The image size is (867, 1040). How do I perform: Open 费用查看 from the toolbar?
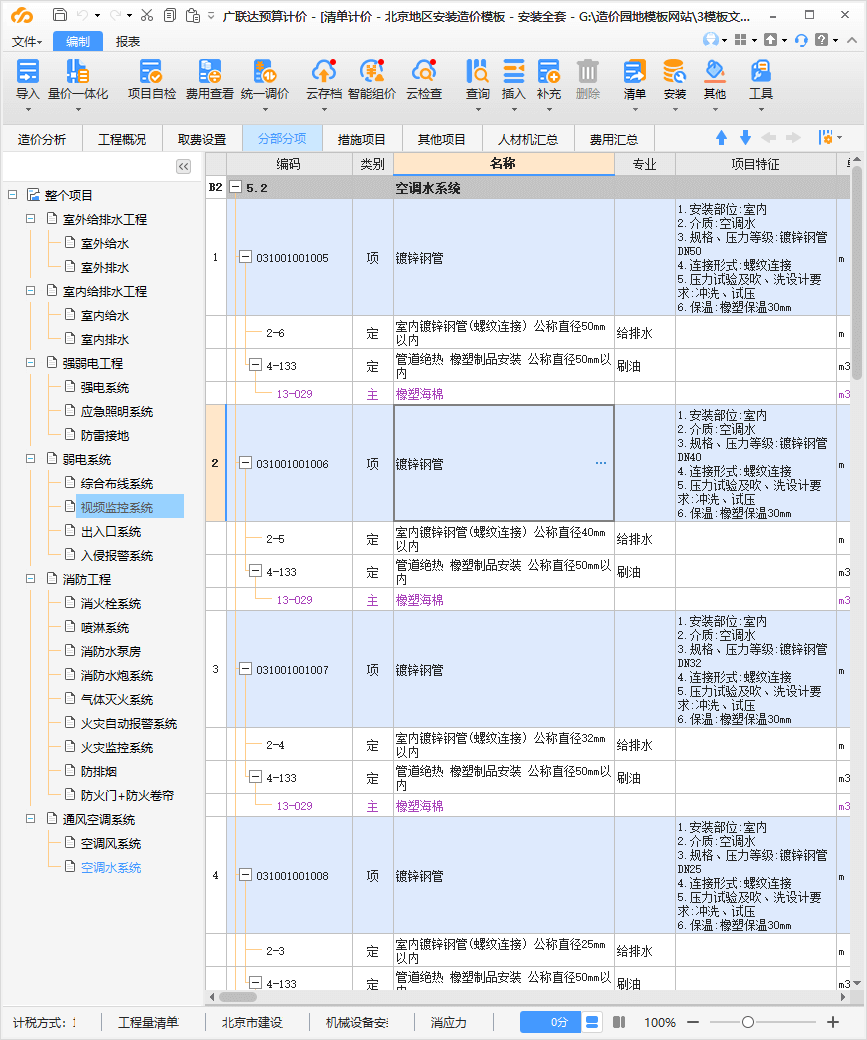209,72
